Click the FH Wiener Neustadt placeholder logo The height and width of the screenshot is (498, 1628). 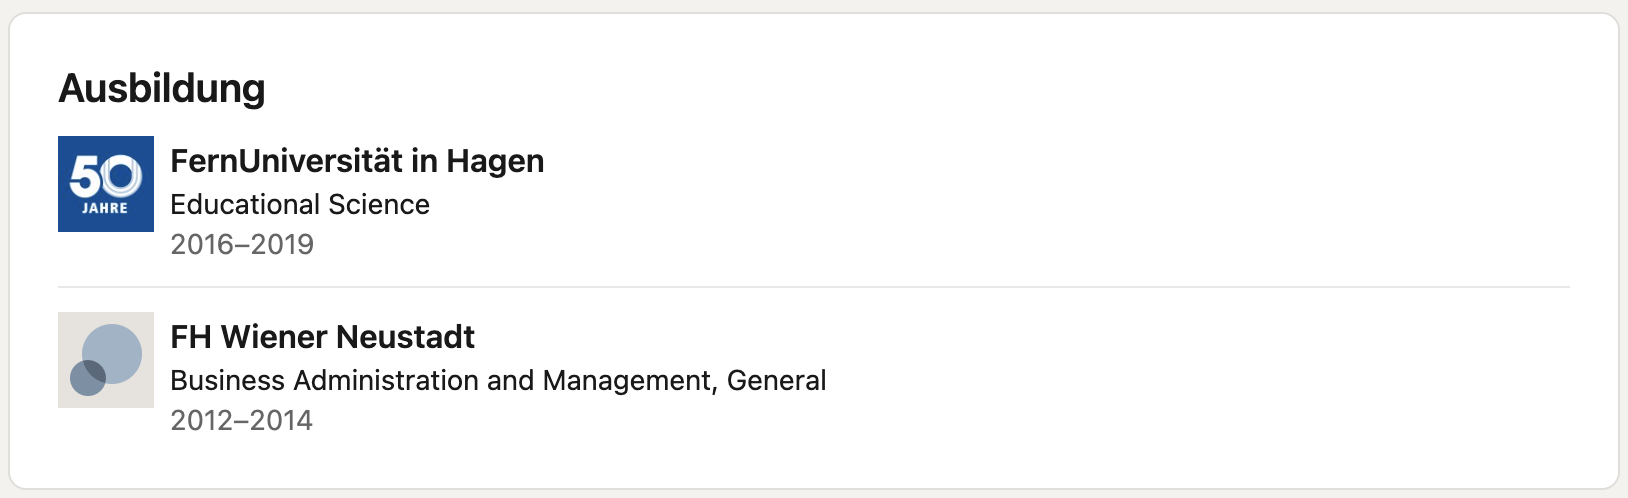point(106,360)
